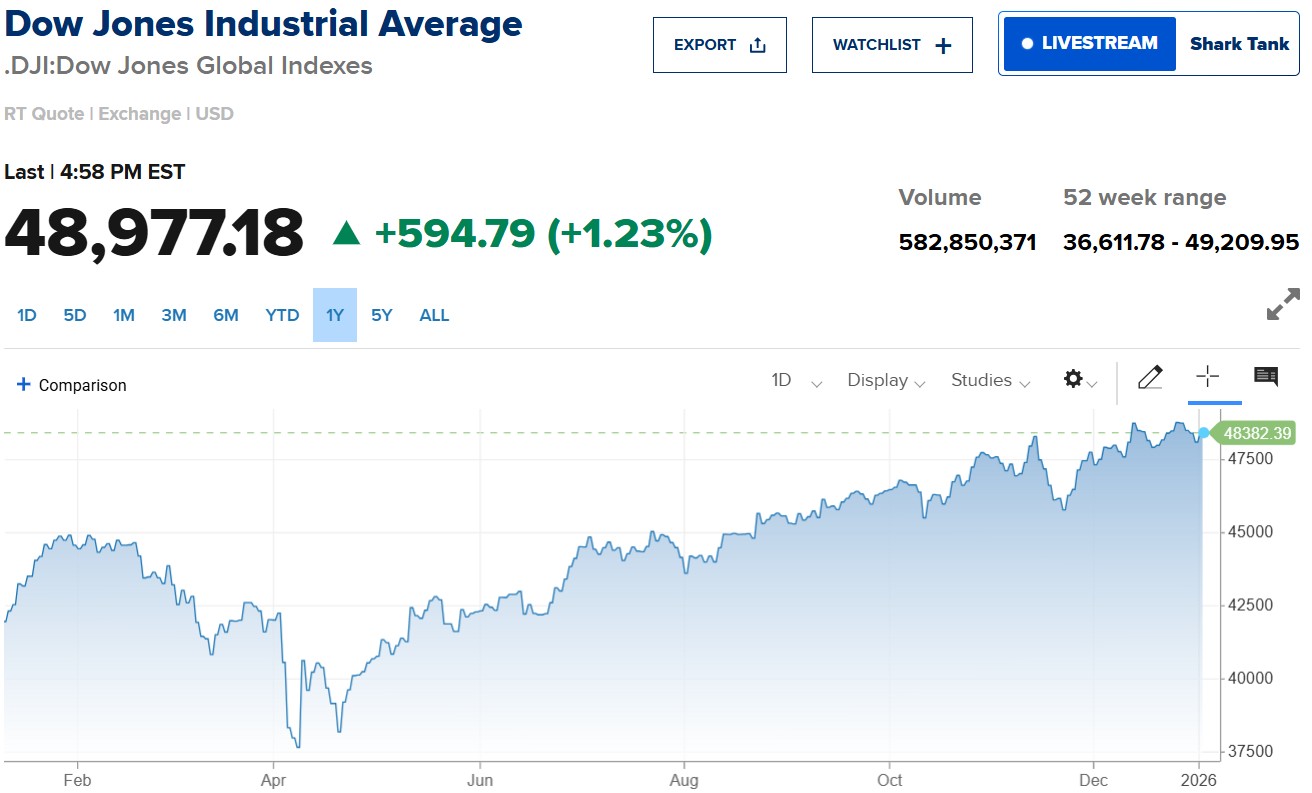The image size is (1312, 793).
Task: Open the chart comments icon
Action: (x=1266, y=377)
